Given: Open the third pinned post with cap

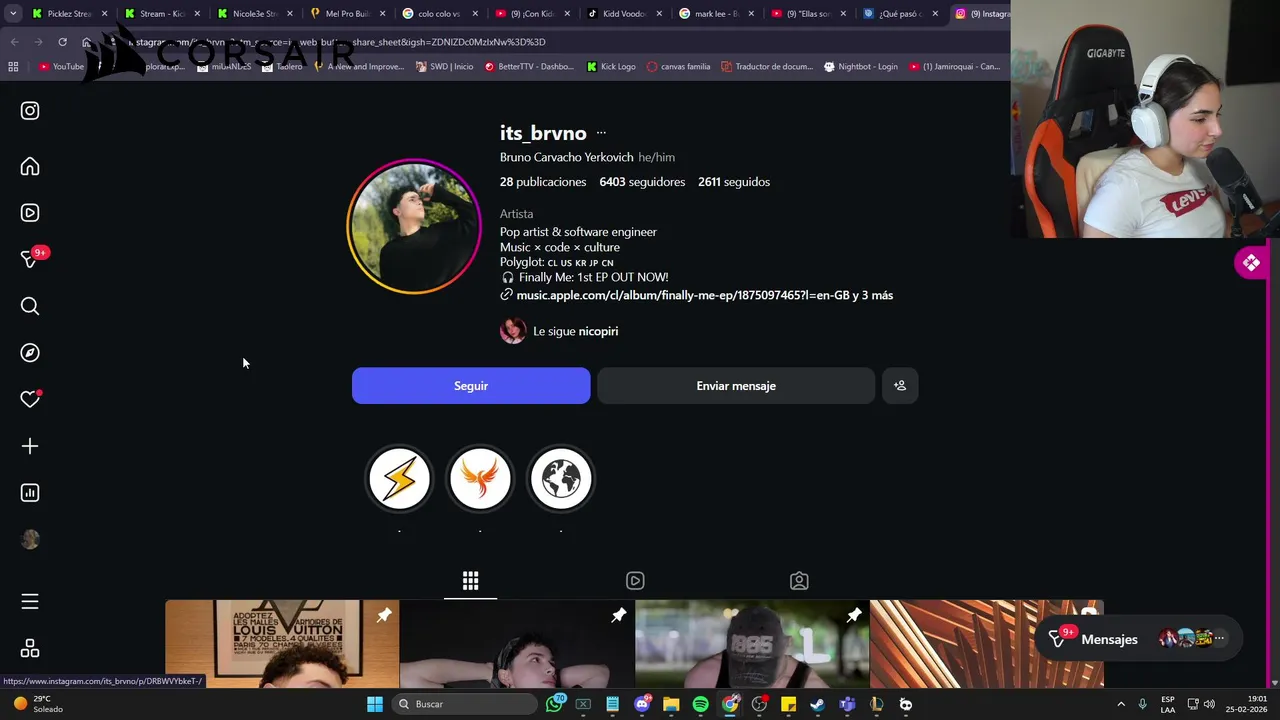Looking at the screenshot, I should 752,644.
